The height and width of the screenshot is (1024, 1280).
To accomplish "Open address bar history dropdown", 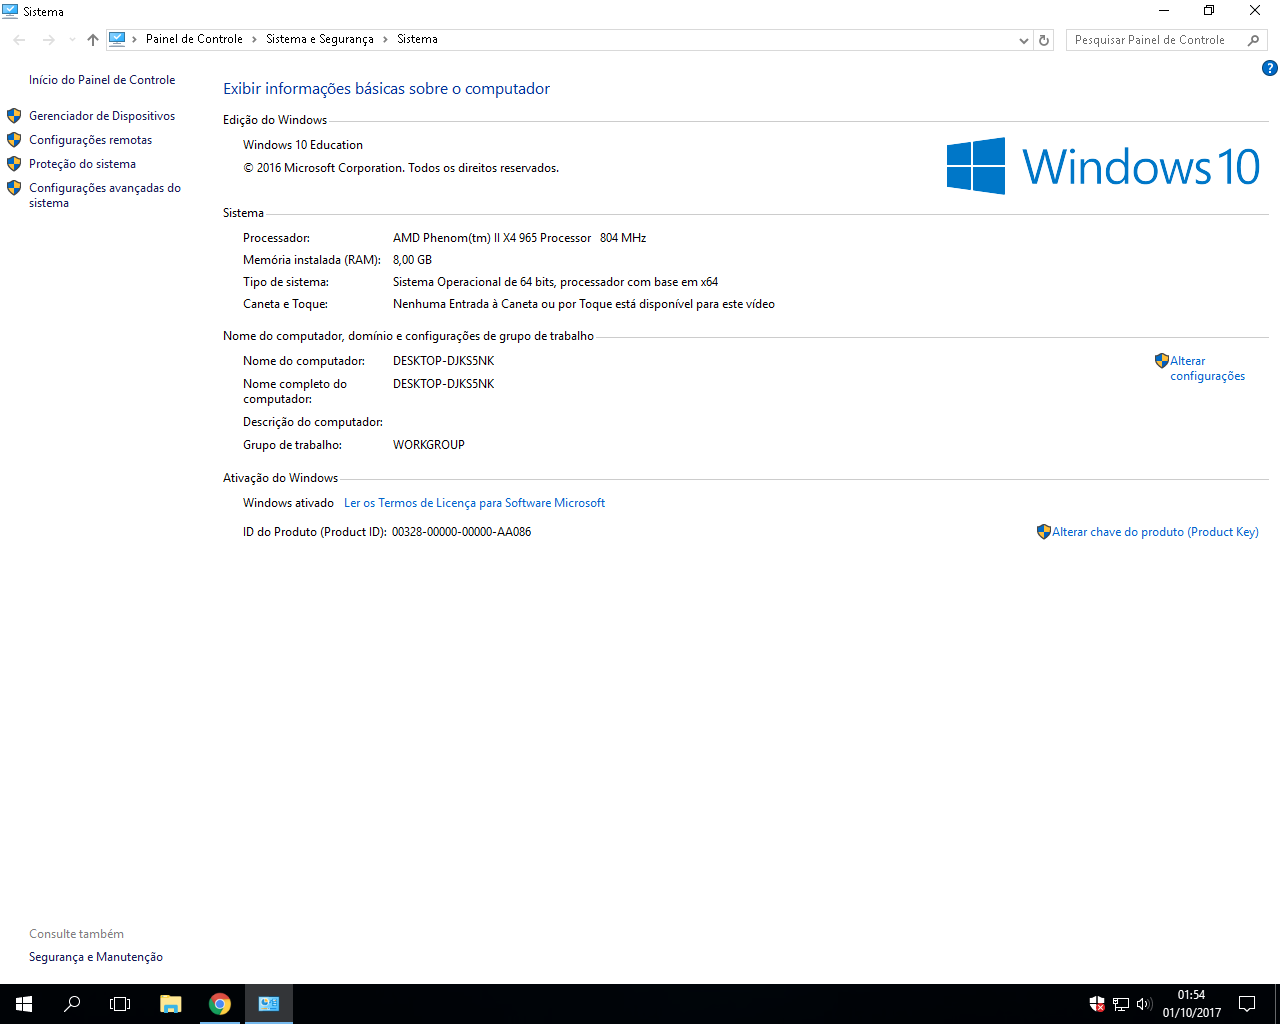I will click(x=1023, y=40).
